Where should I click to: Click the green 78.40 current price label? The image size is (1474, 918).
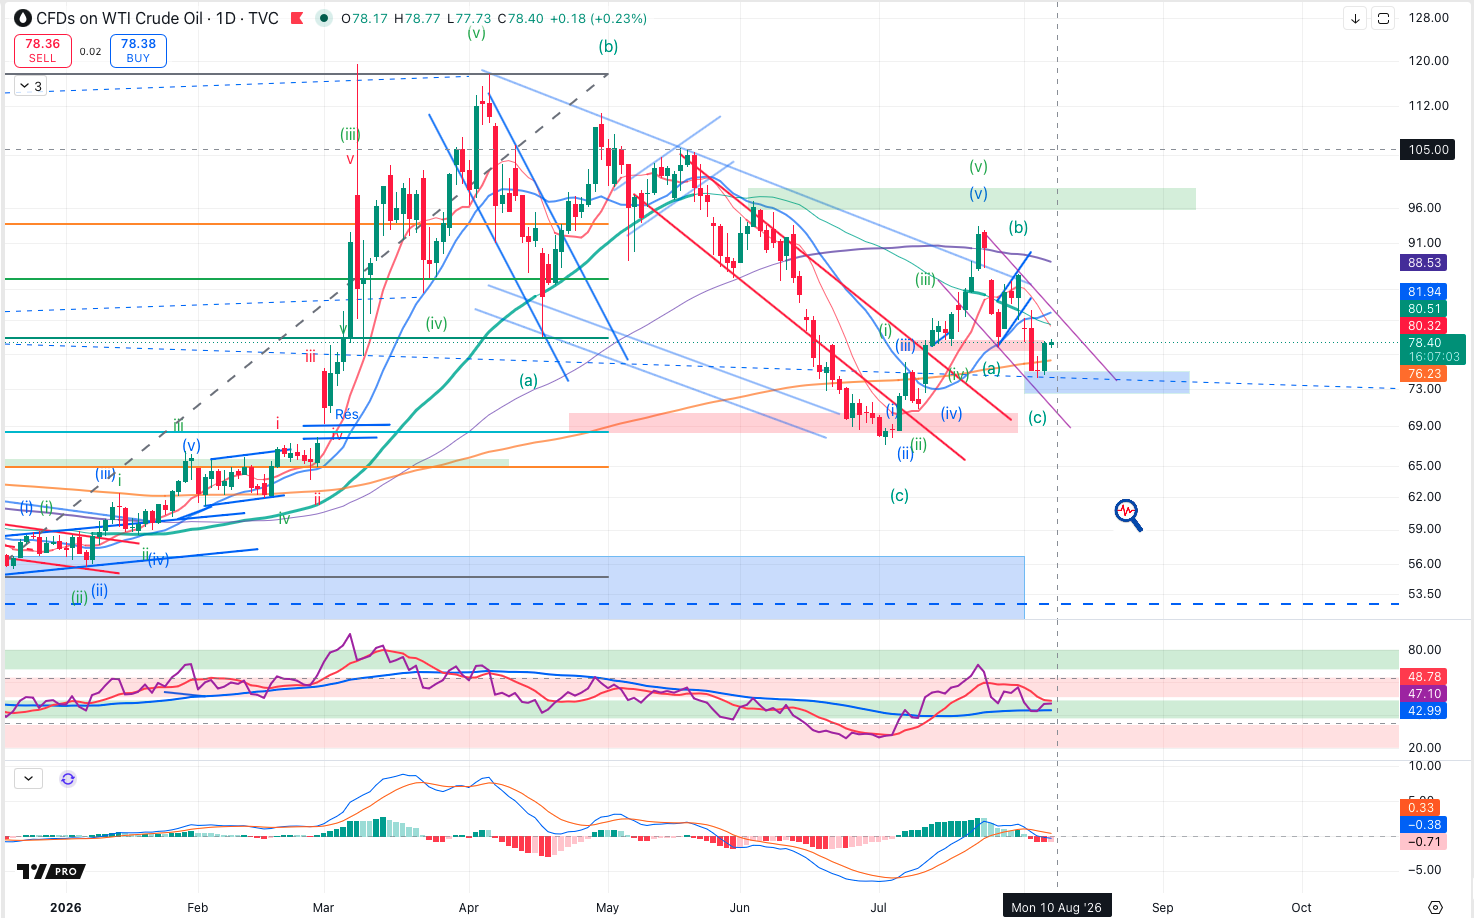[1432, 349]
